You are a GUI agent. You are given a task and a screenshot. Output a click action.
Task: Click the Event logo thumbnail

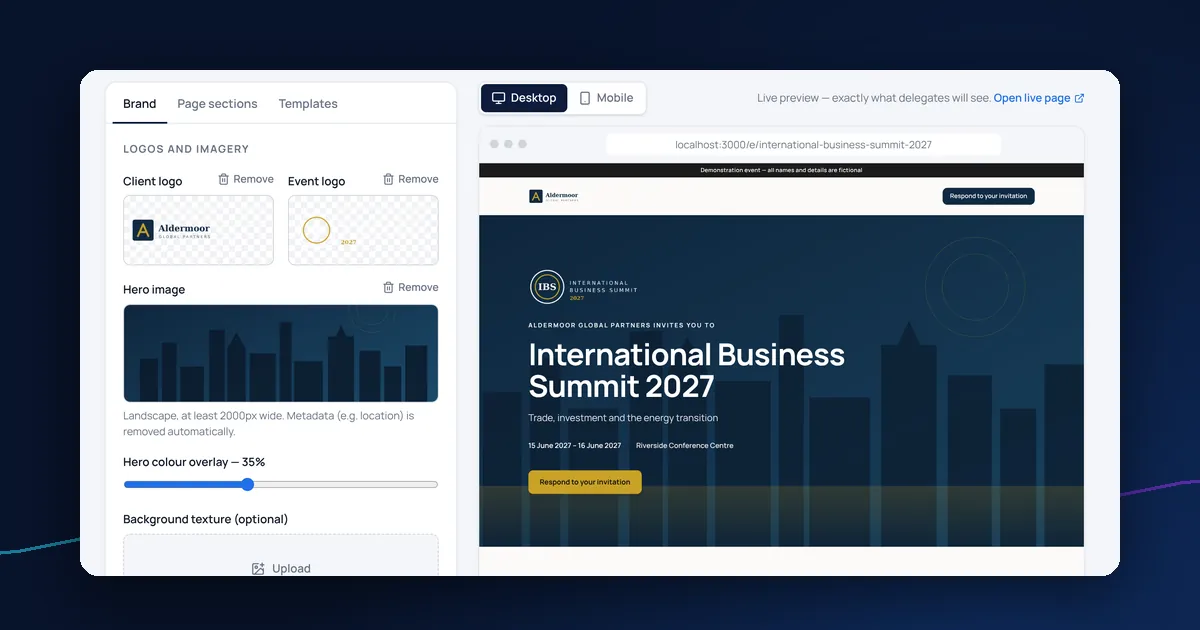363,230
